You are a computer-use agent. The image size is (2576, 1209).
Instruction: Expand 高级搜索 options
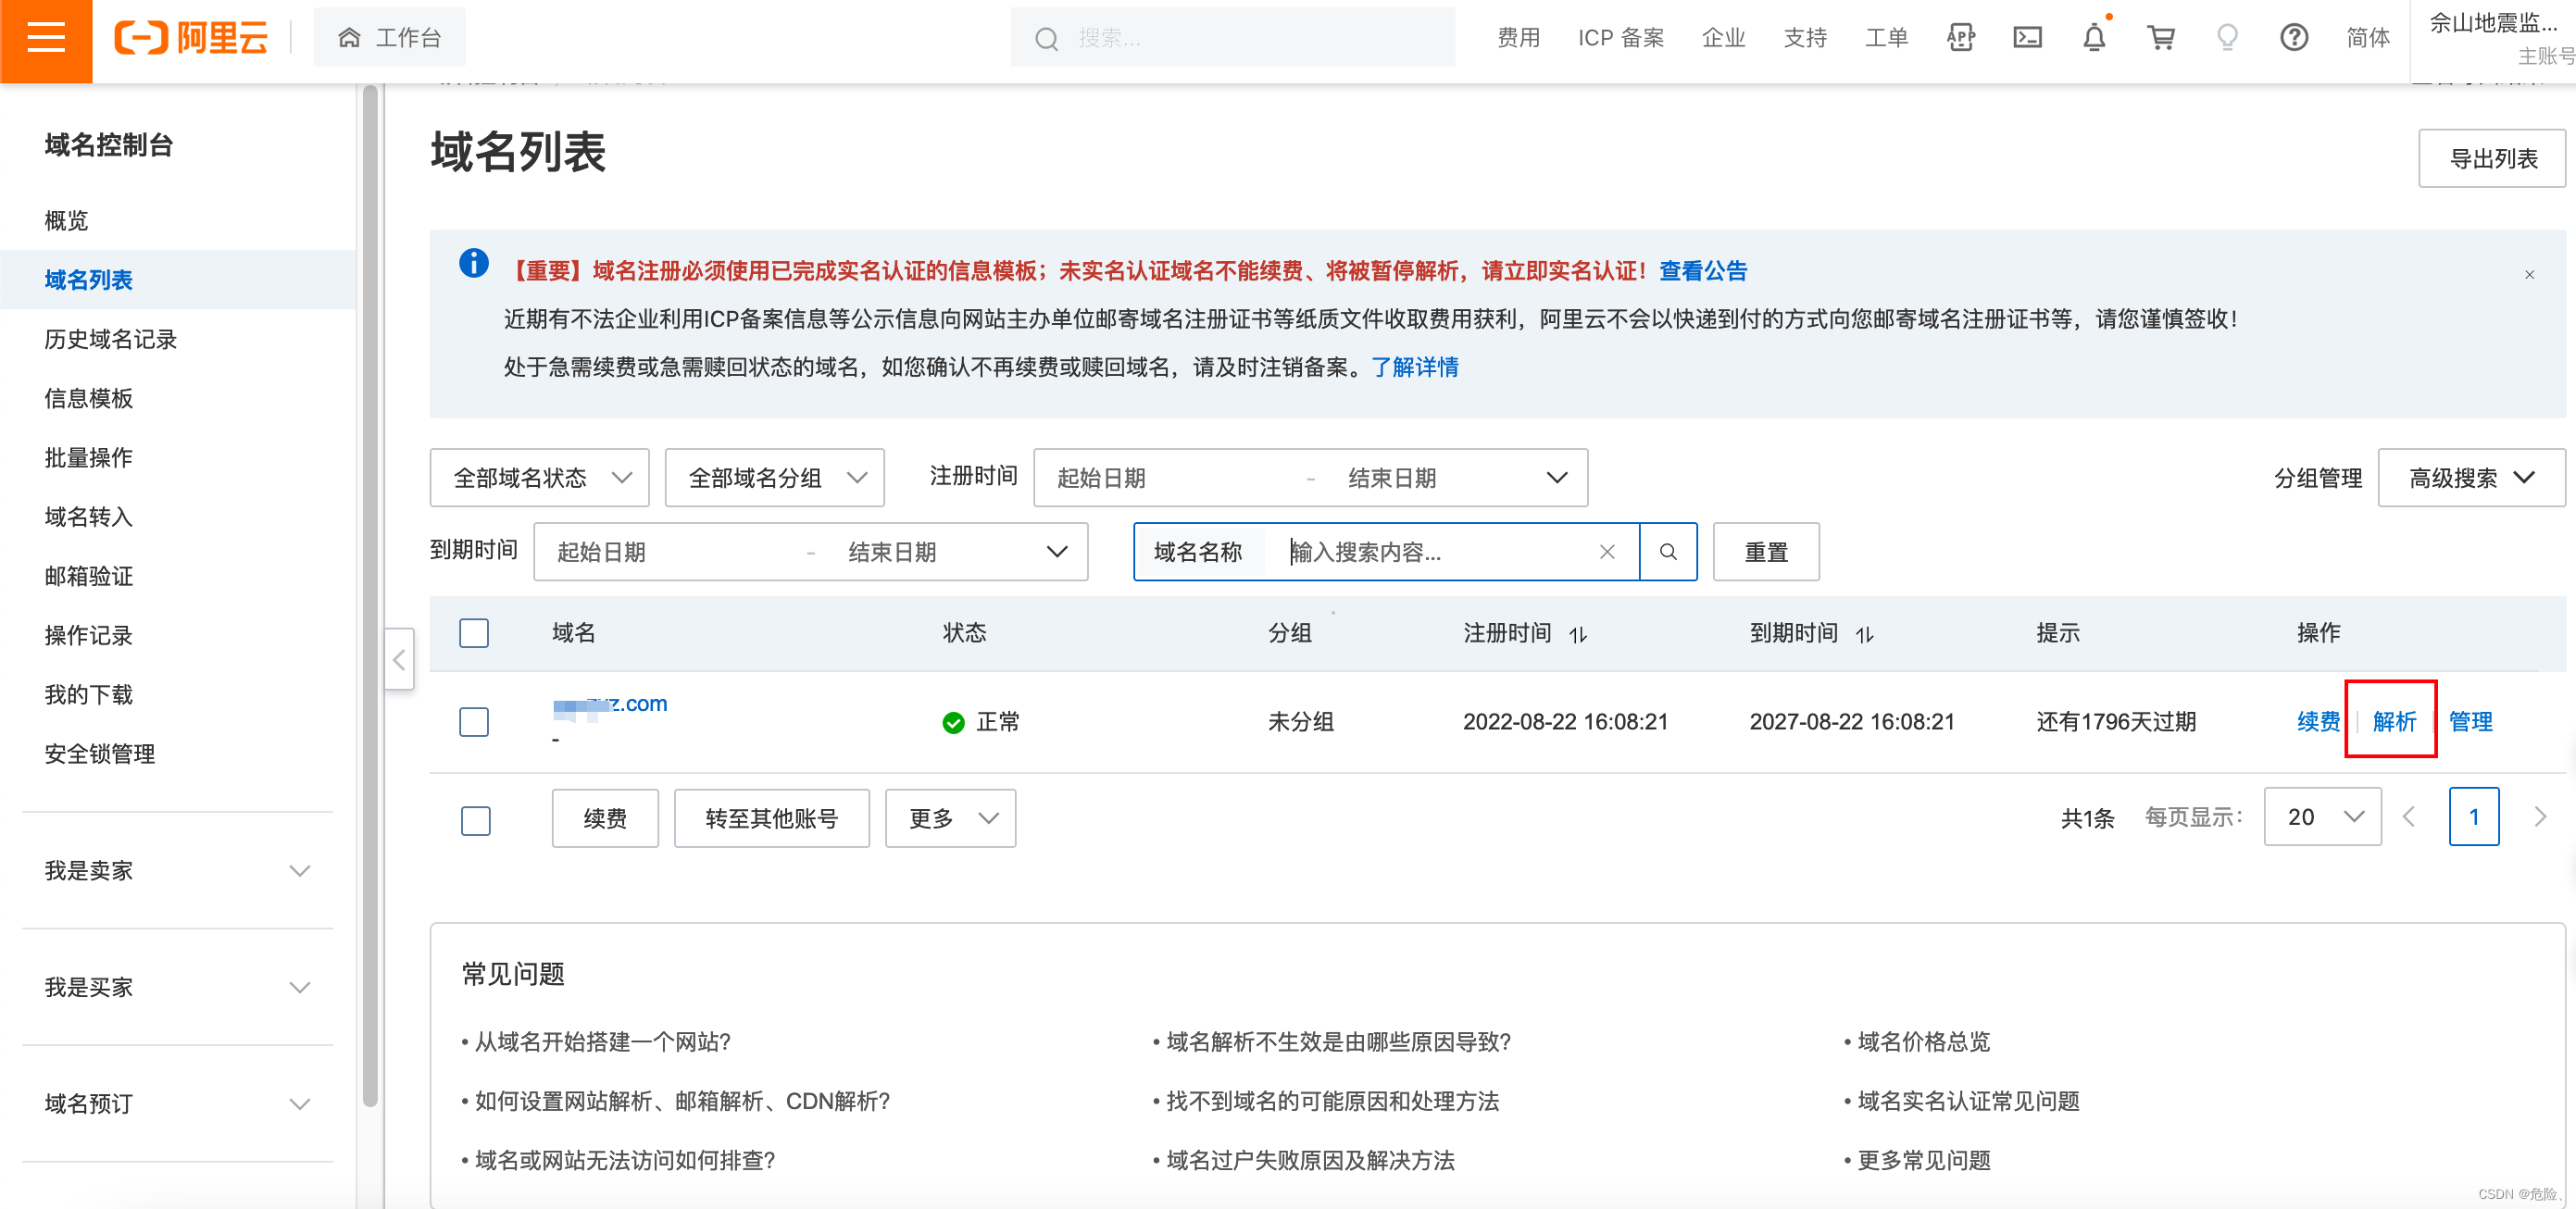(x=2471, y=478)
